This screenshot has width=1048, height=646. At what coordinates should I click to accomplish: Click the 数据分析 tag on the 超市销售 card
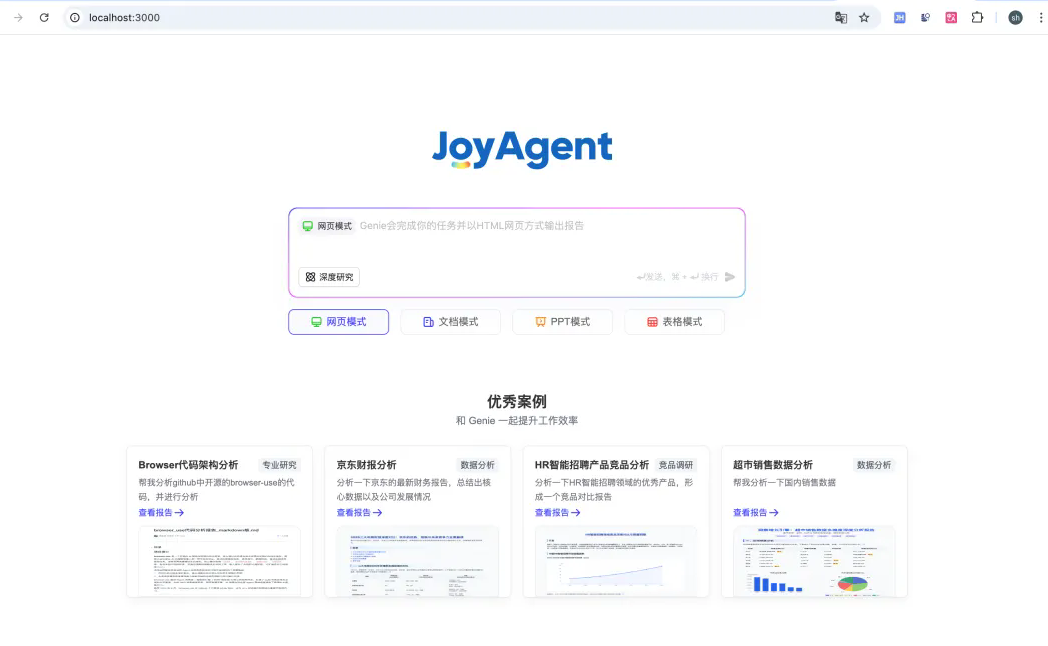coord(874,465)
